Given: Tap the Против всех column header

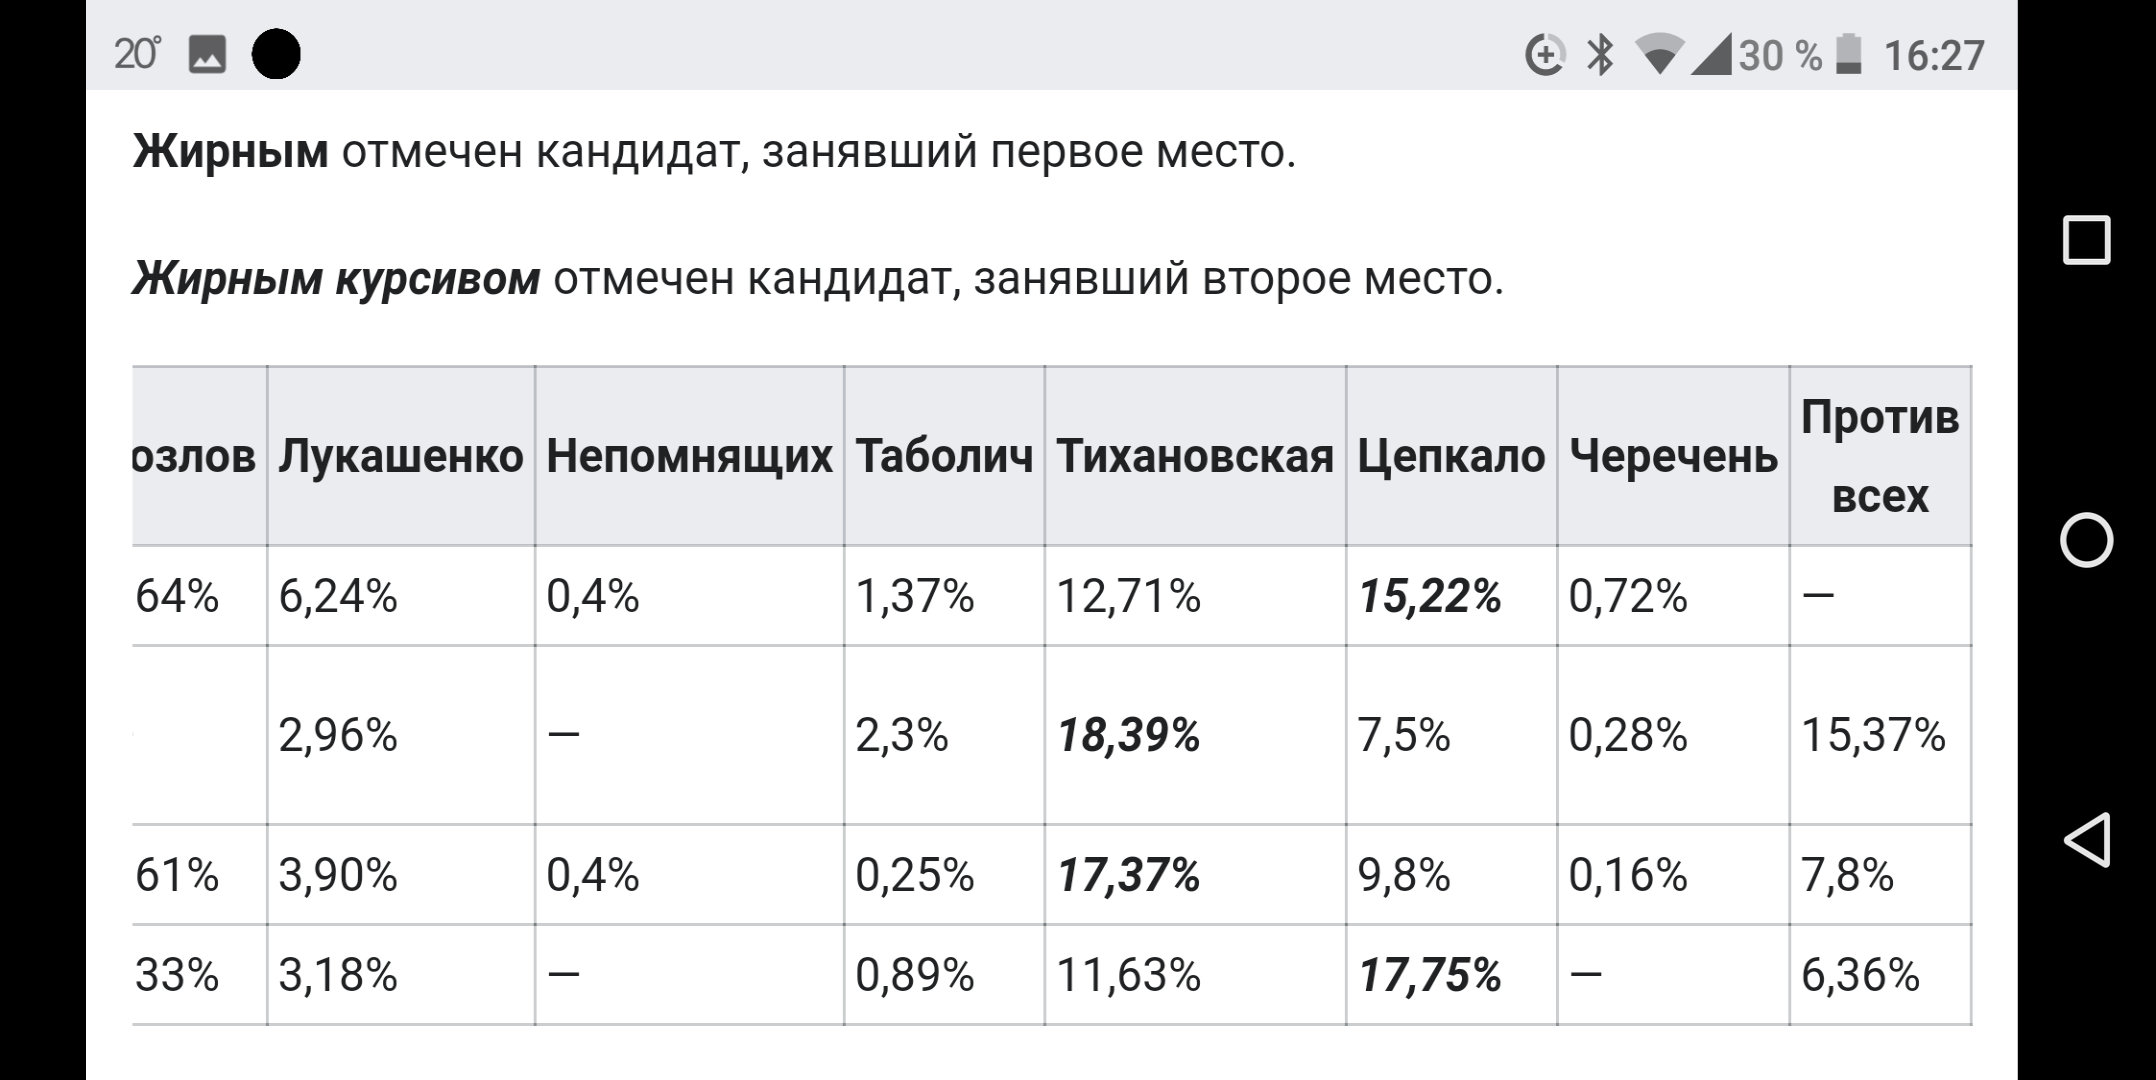Looking at the screenshot, I should [1880, 456].
